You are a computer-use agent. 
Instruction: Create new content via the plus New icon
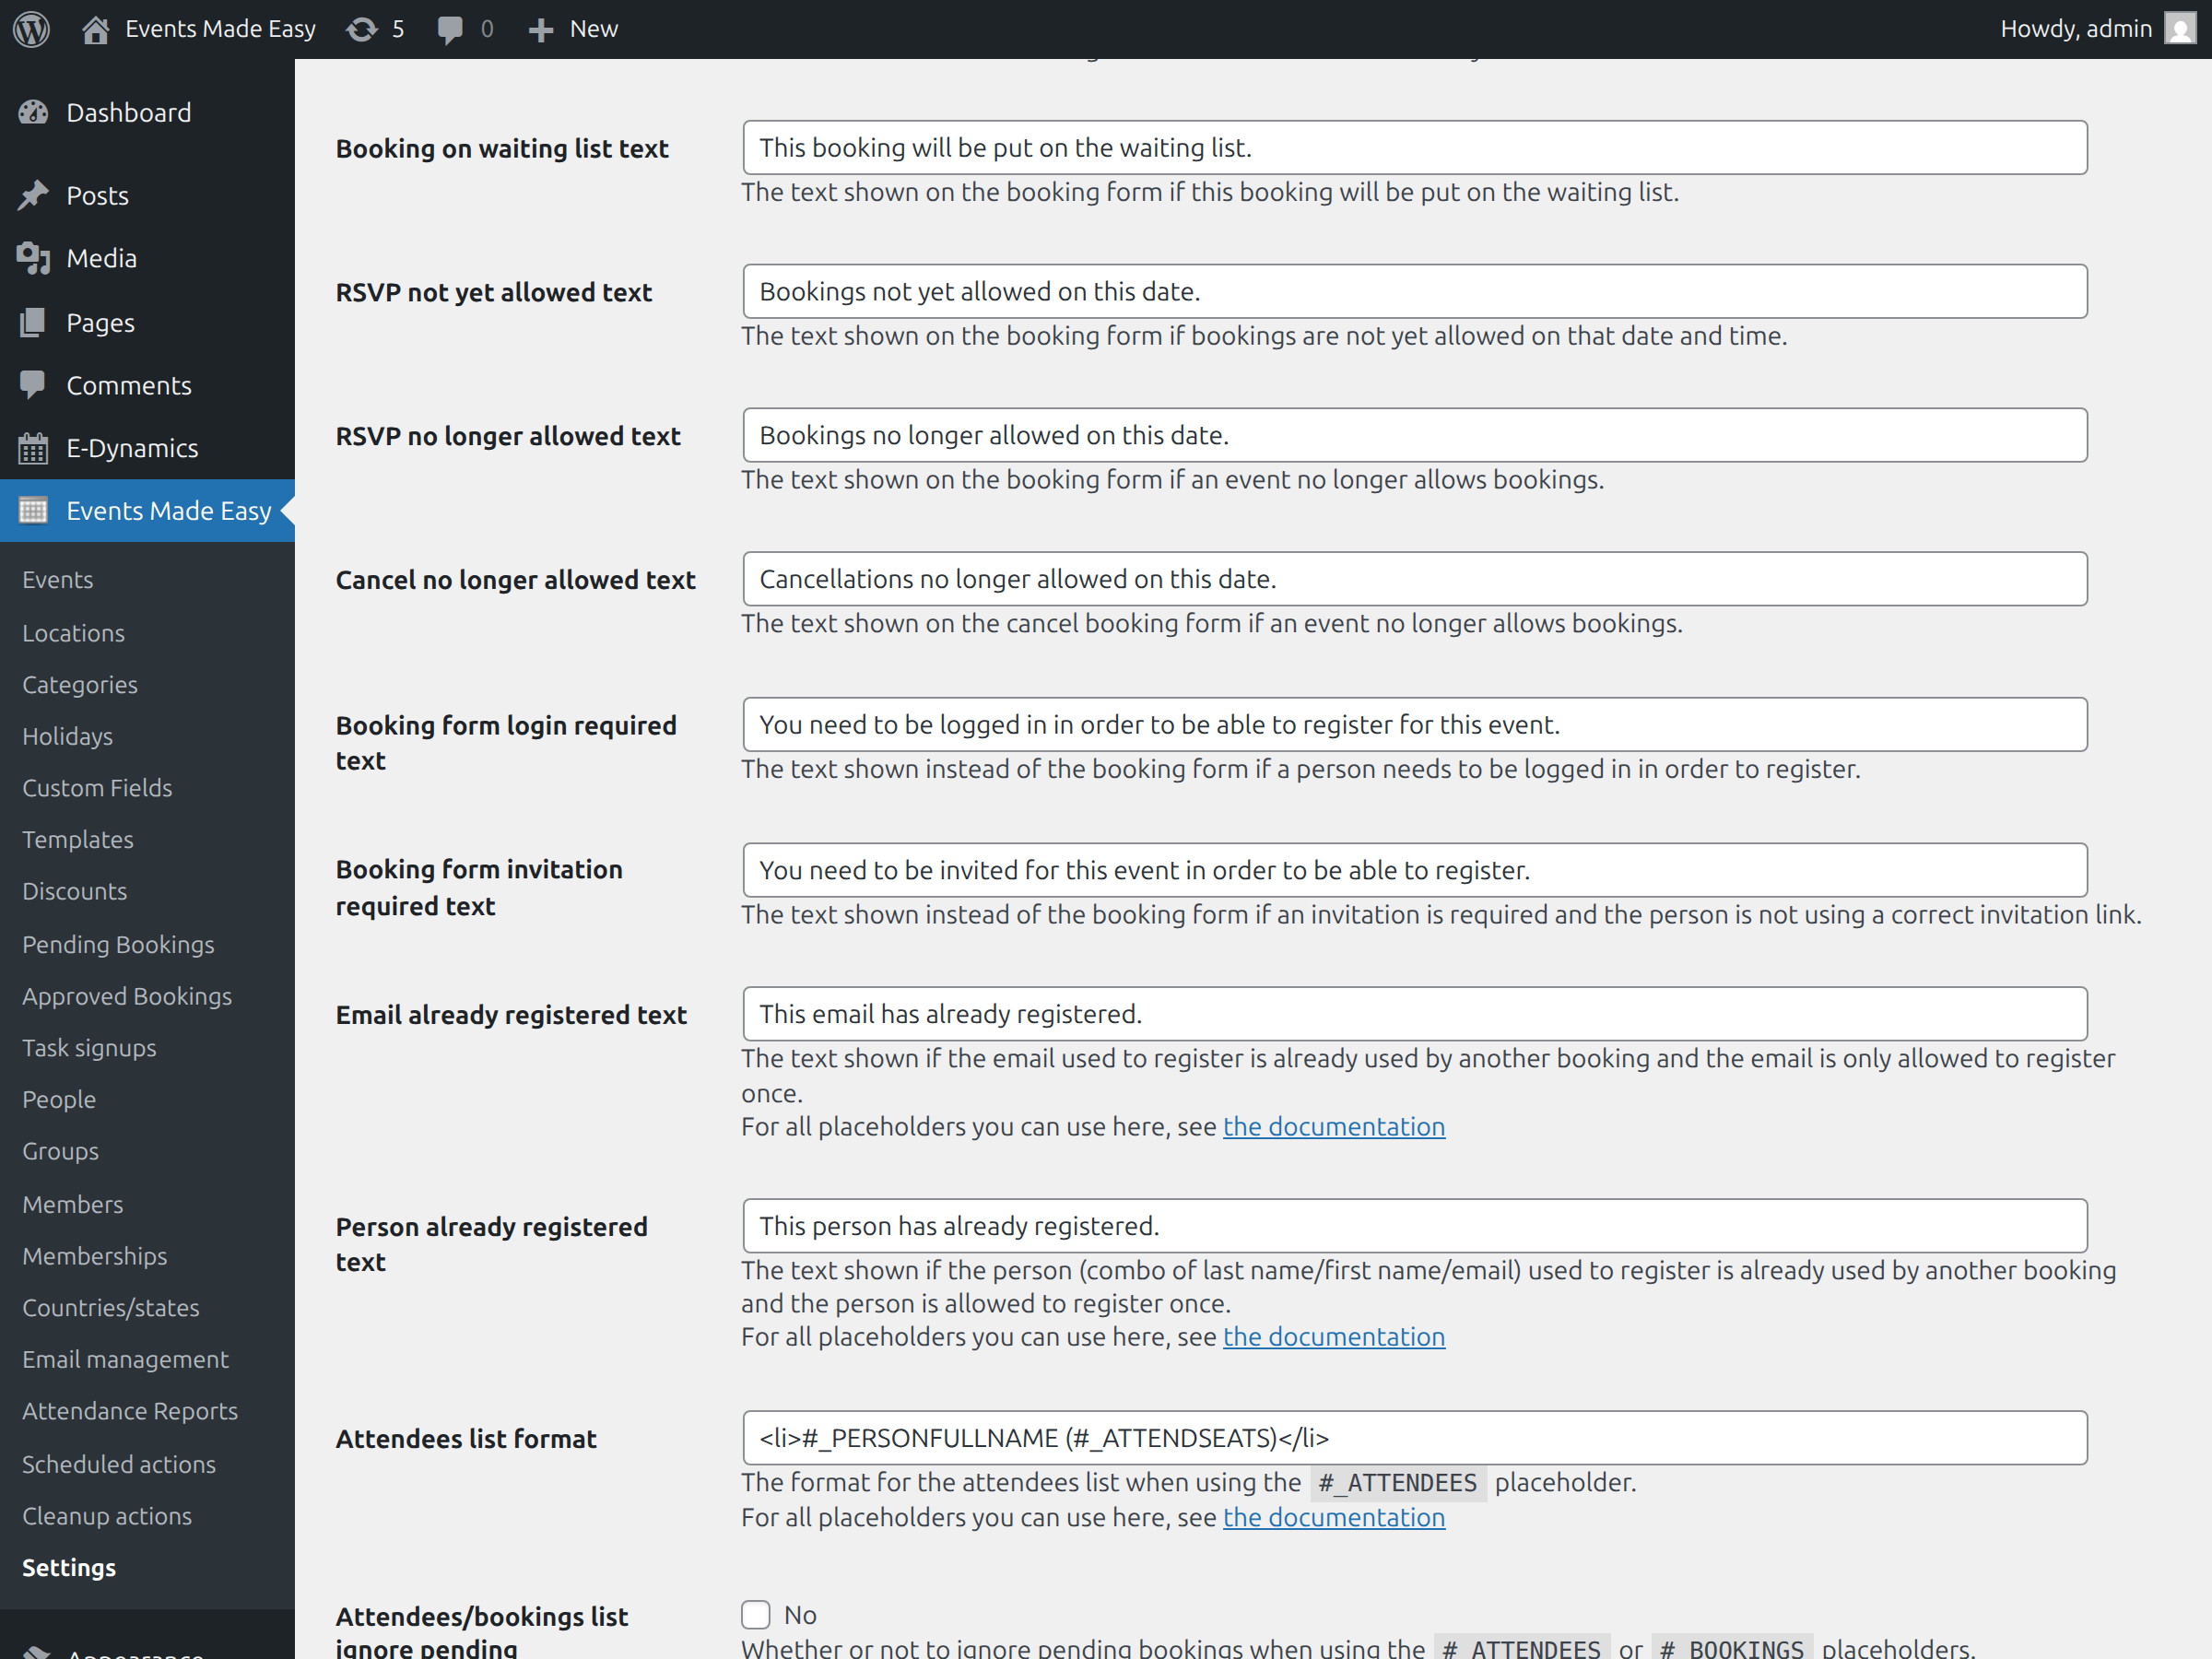540,28
